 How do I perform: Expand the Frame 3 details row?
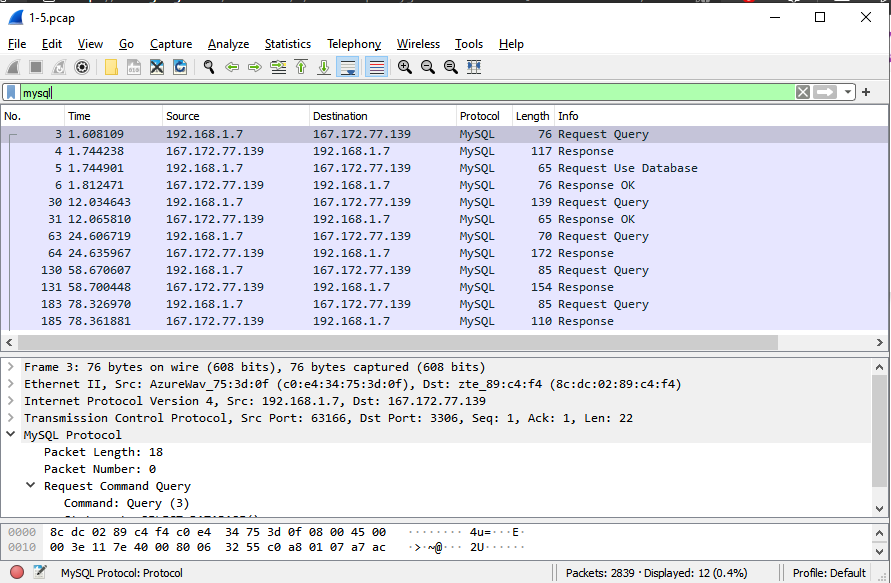(x=10, y=367)
